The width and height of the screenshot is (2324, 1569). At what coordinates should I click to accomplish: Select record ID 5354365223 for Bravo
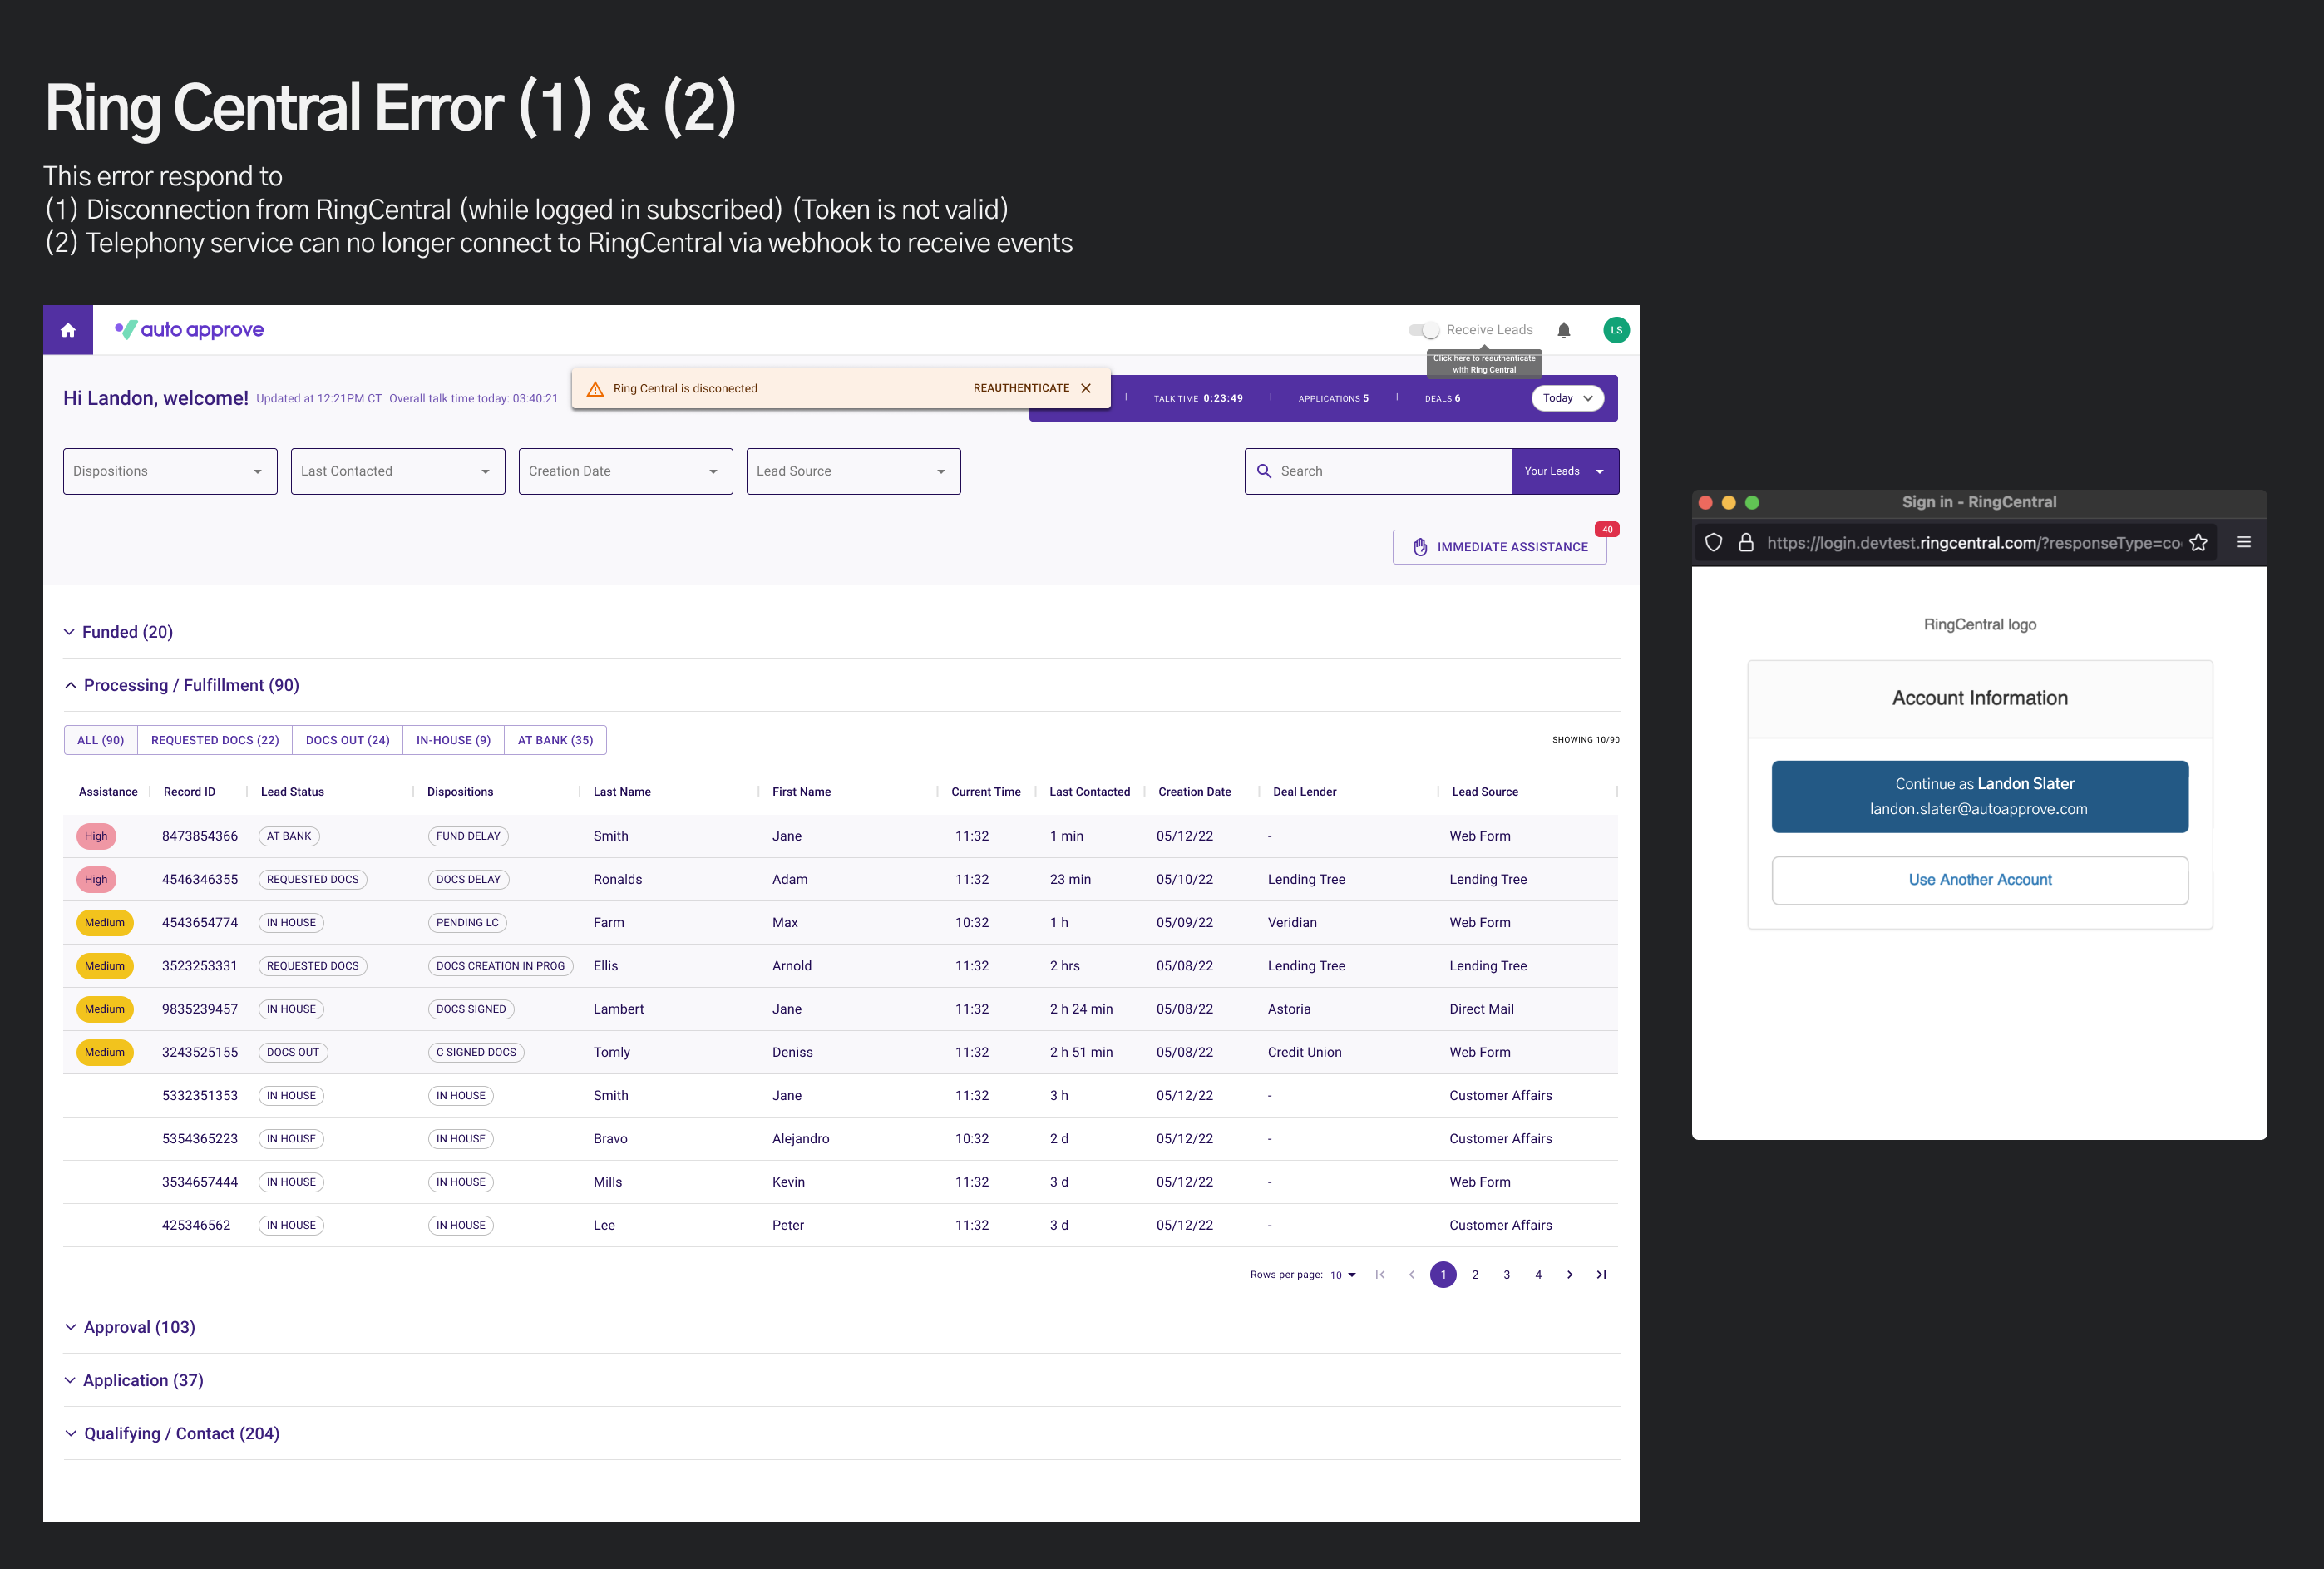[x=200, y=1139]
